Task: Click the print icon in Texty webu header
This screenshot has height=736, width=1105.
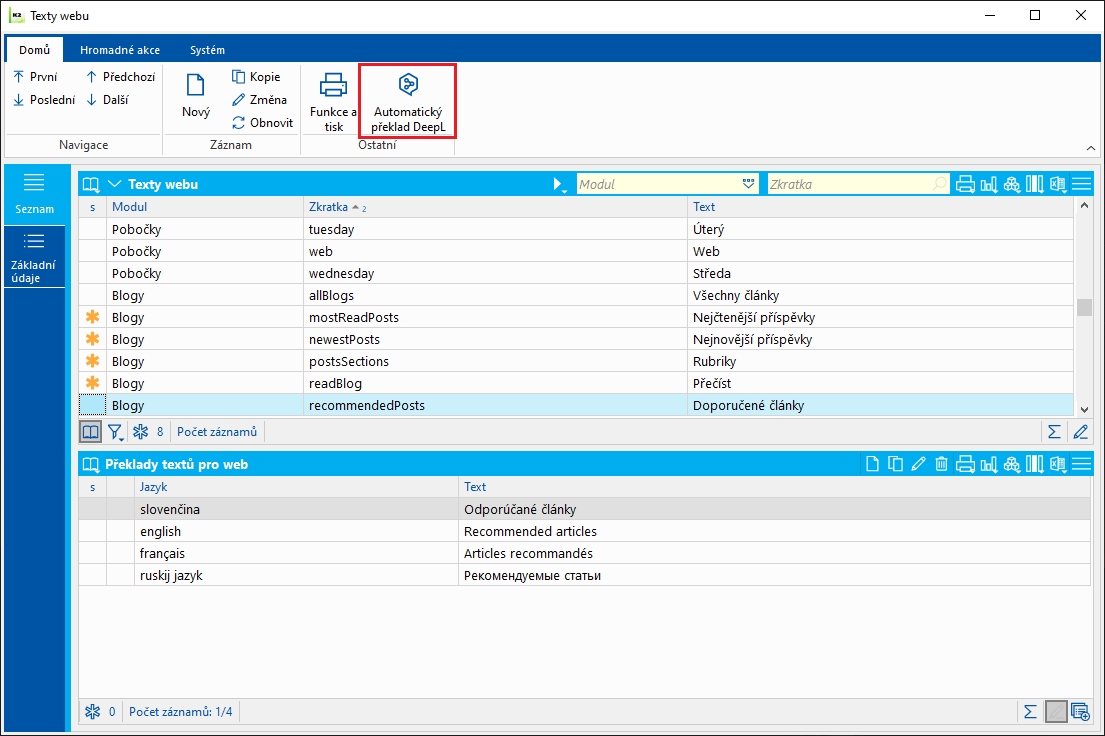Action: click(x=965, y=184)
